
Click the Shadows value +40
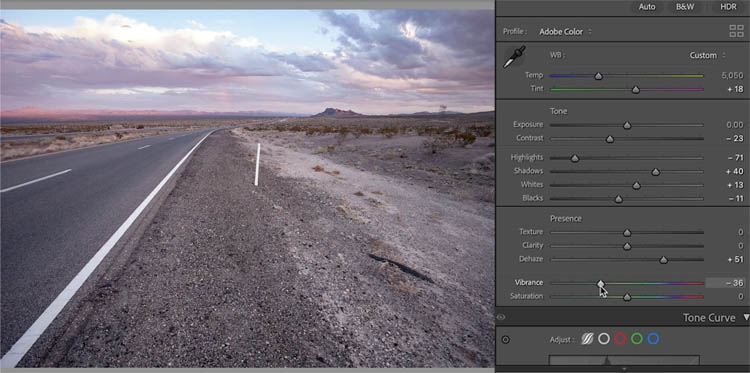pyautogui.click(x=735, y=171)
